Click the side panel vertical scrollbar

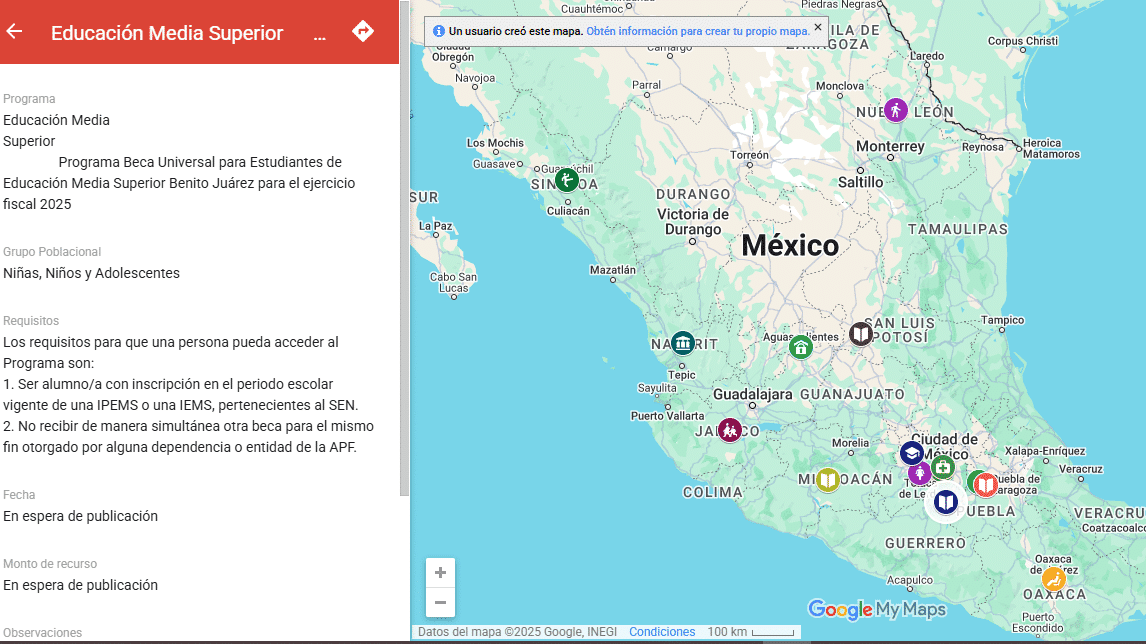[404, 250]
